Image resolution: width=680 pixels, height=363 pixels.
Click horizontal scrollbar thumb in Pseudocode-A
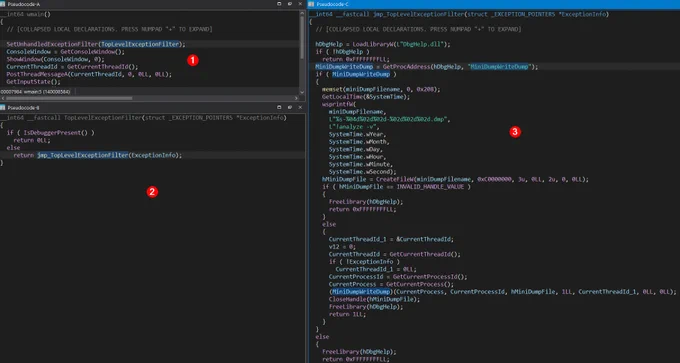point(69,98)
